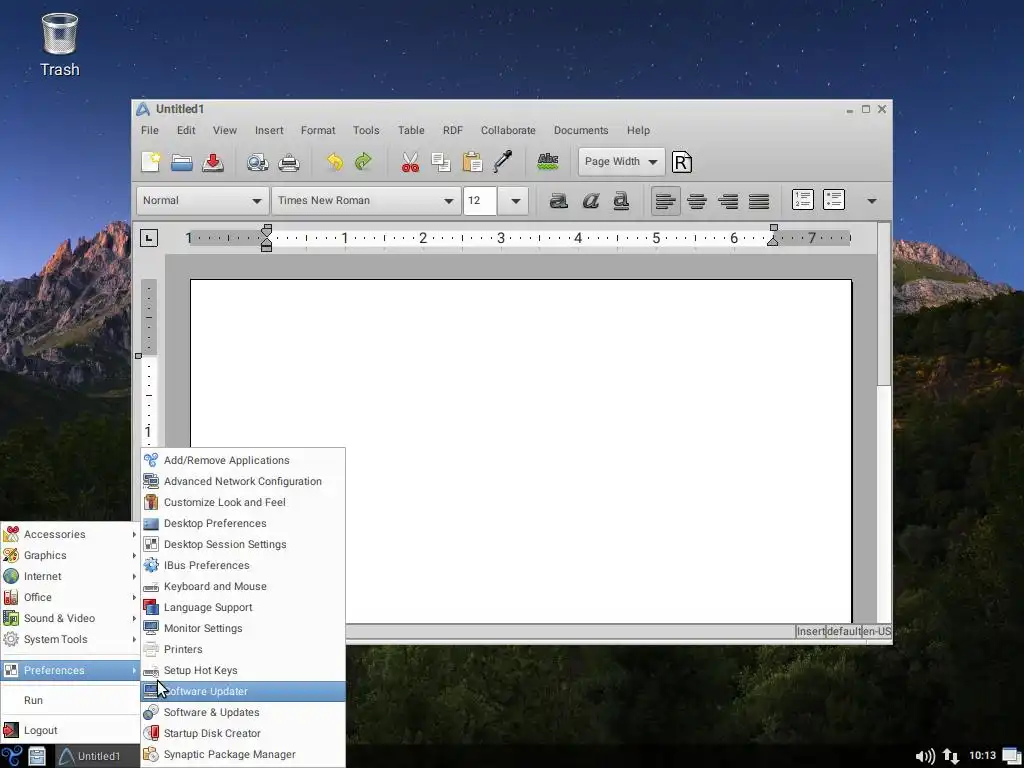
Task: Redo the last undone action
Action: 363,162
